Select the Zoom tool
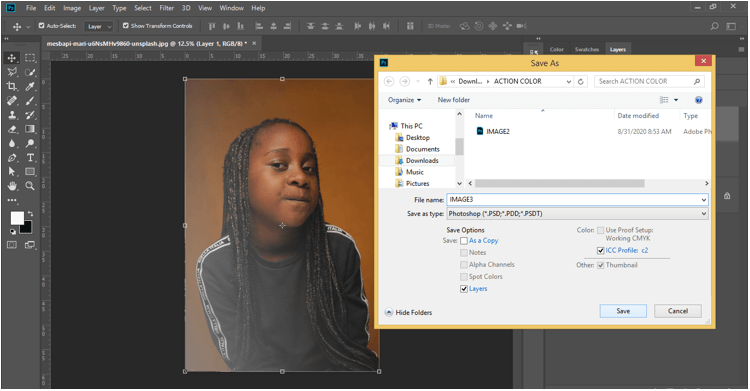The width and height of the screenshot is (750, 391). (x=30, y=186)
